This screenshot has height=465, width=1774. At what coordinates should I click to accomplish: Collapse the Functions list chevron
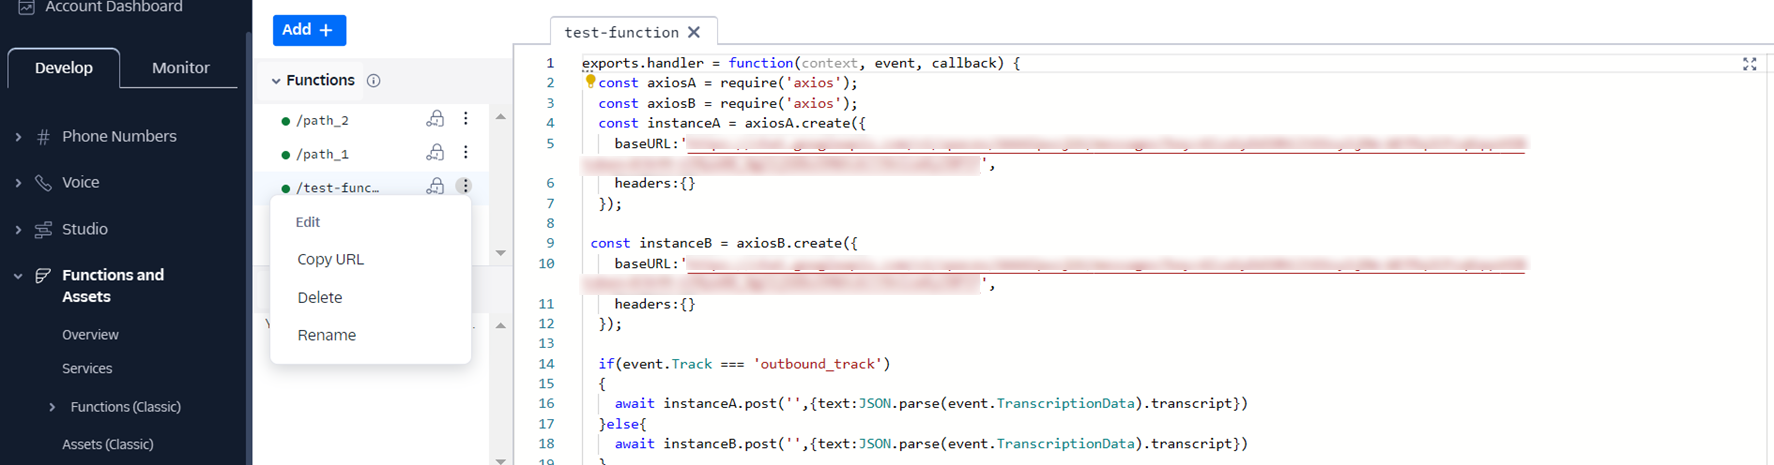coord(276,81)
